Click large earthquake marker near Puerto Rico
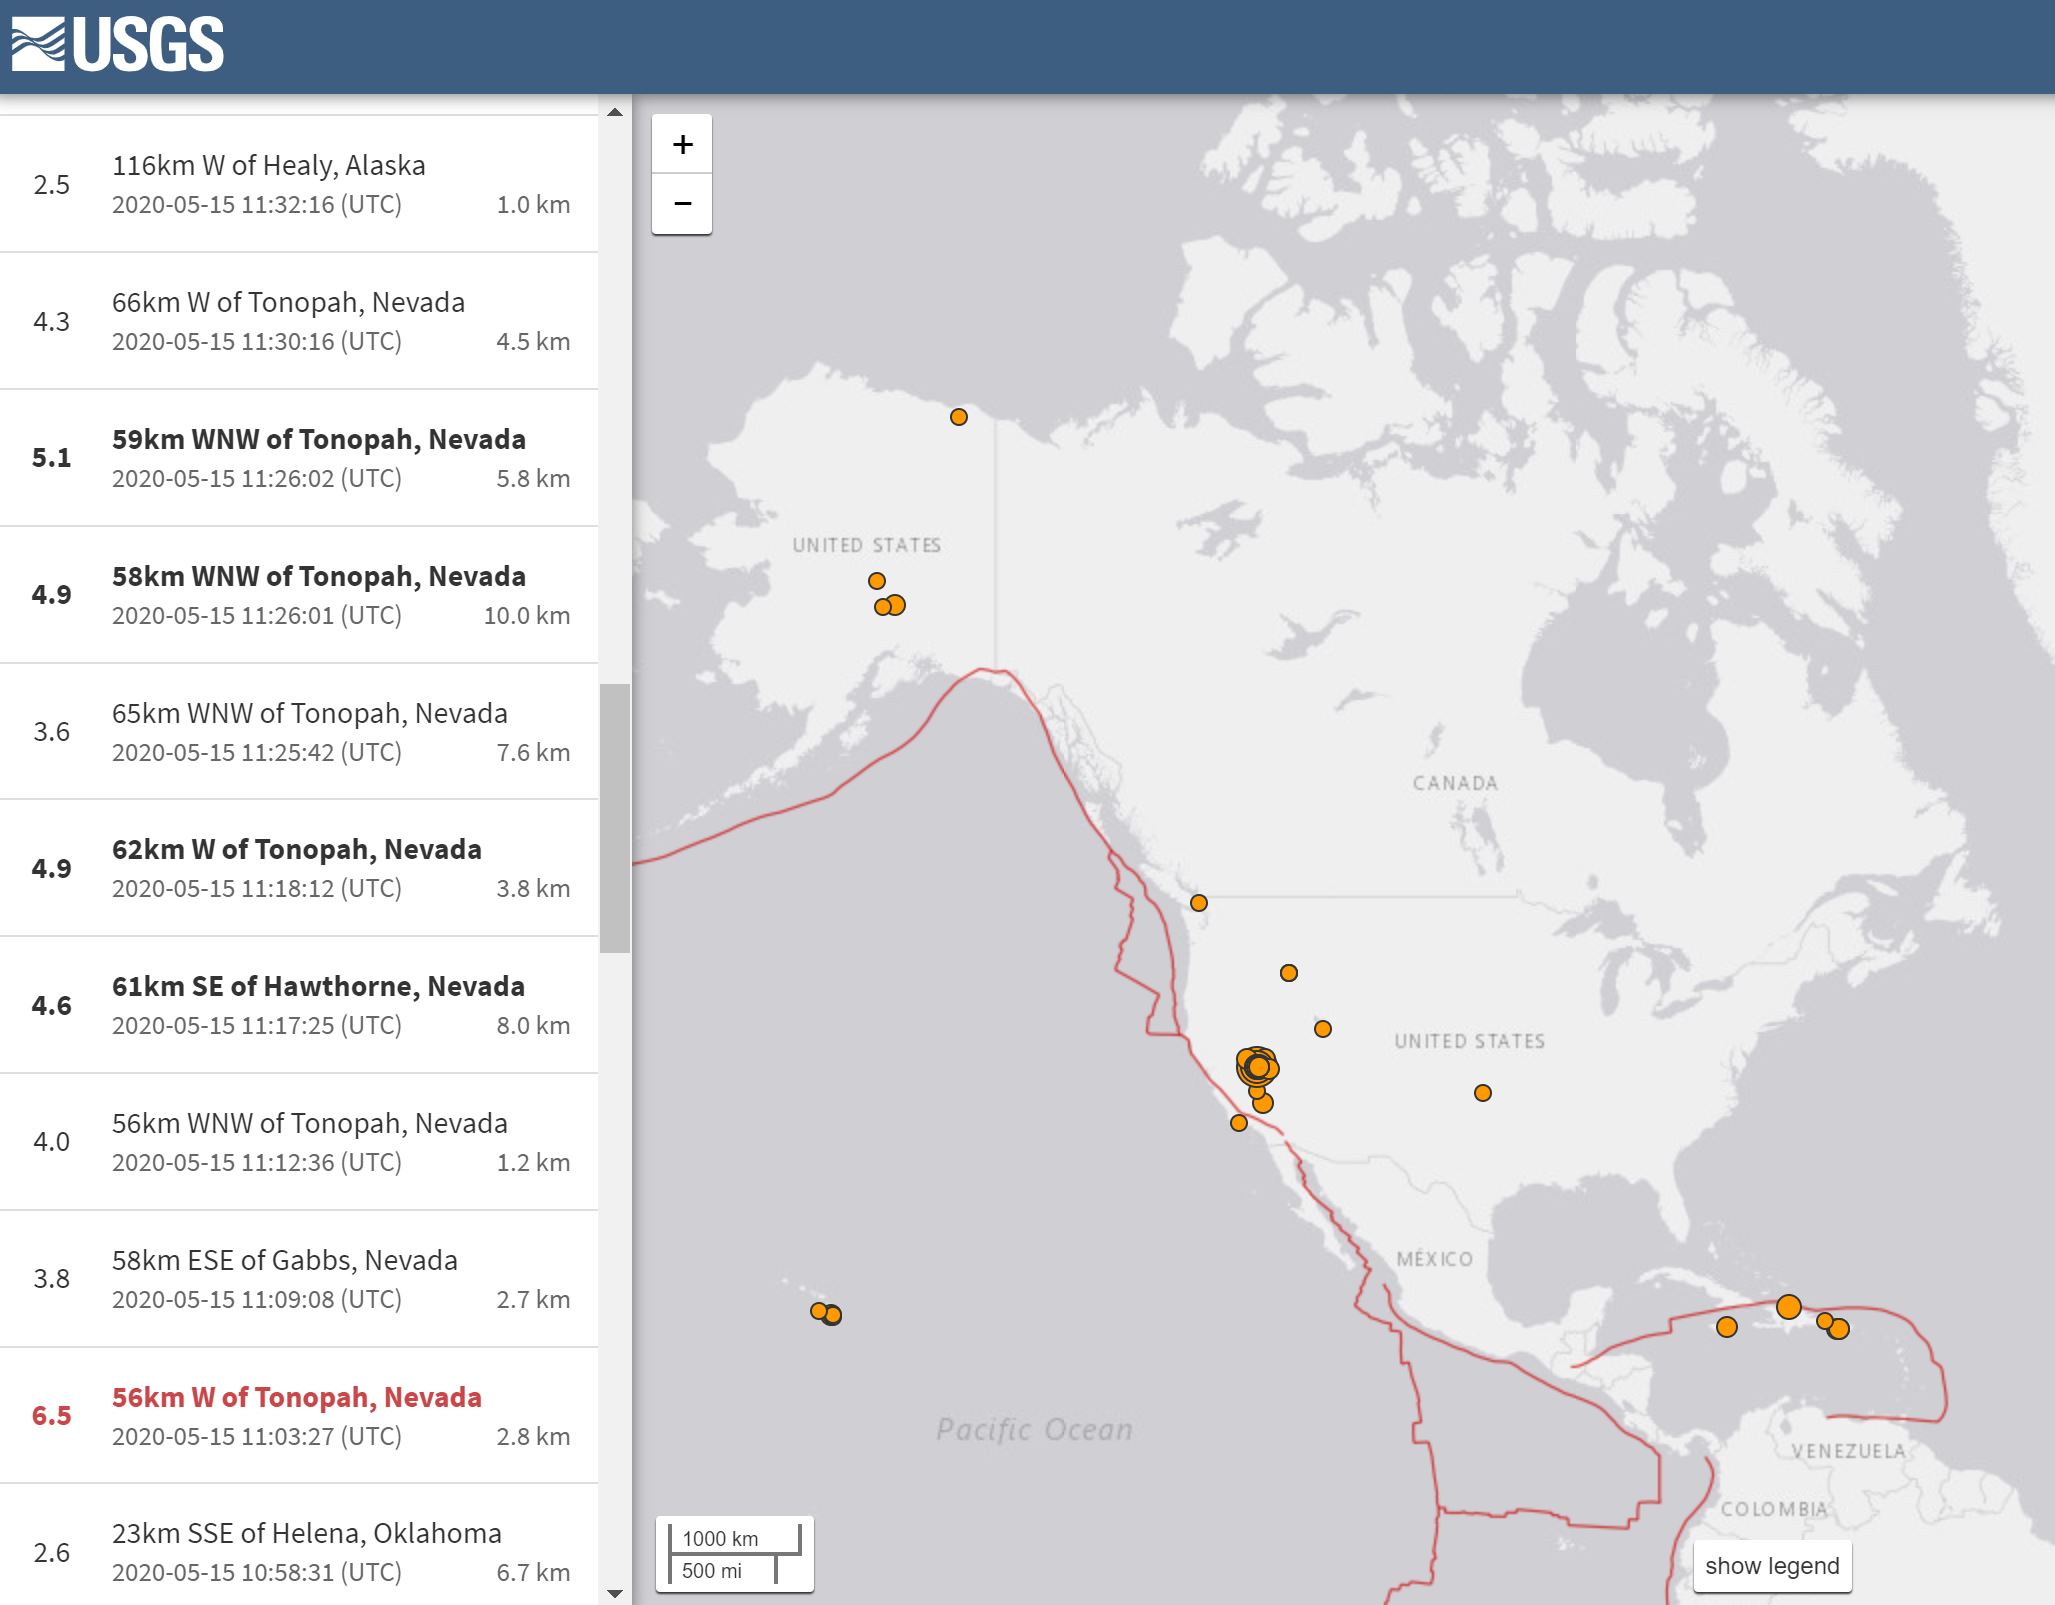The height and width of the screenshot is (1605, 2055). click(1788, 1307)
